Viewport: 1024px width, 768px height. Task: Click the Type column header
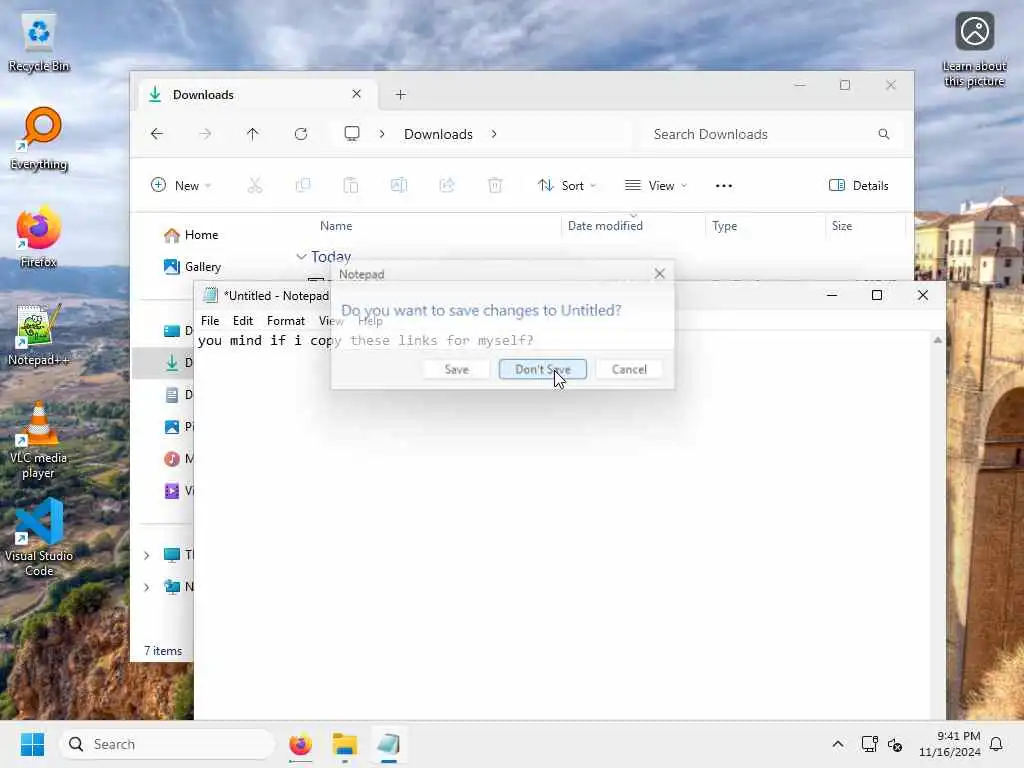(x=724, y=226)
